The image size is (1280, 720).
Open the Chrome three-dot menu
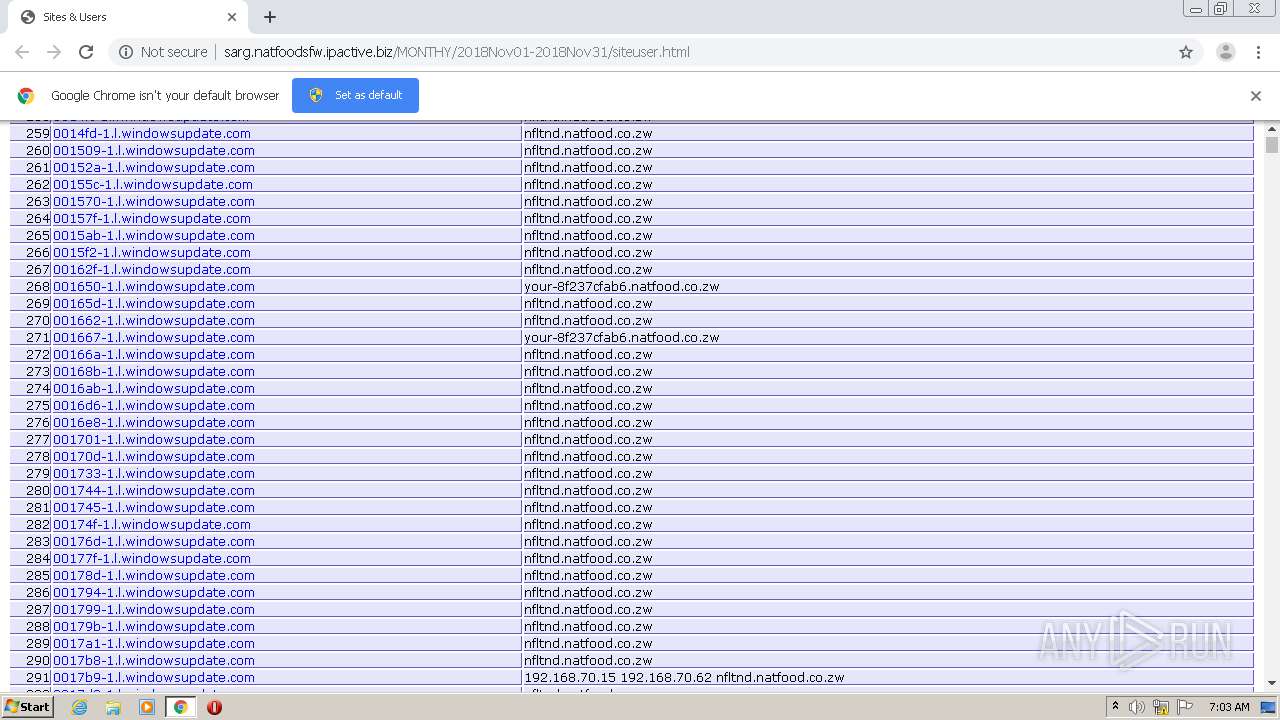pos(1258,52)
